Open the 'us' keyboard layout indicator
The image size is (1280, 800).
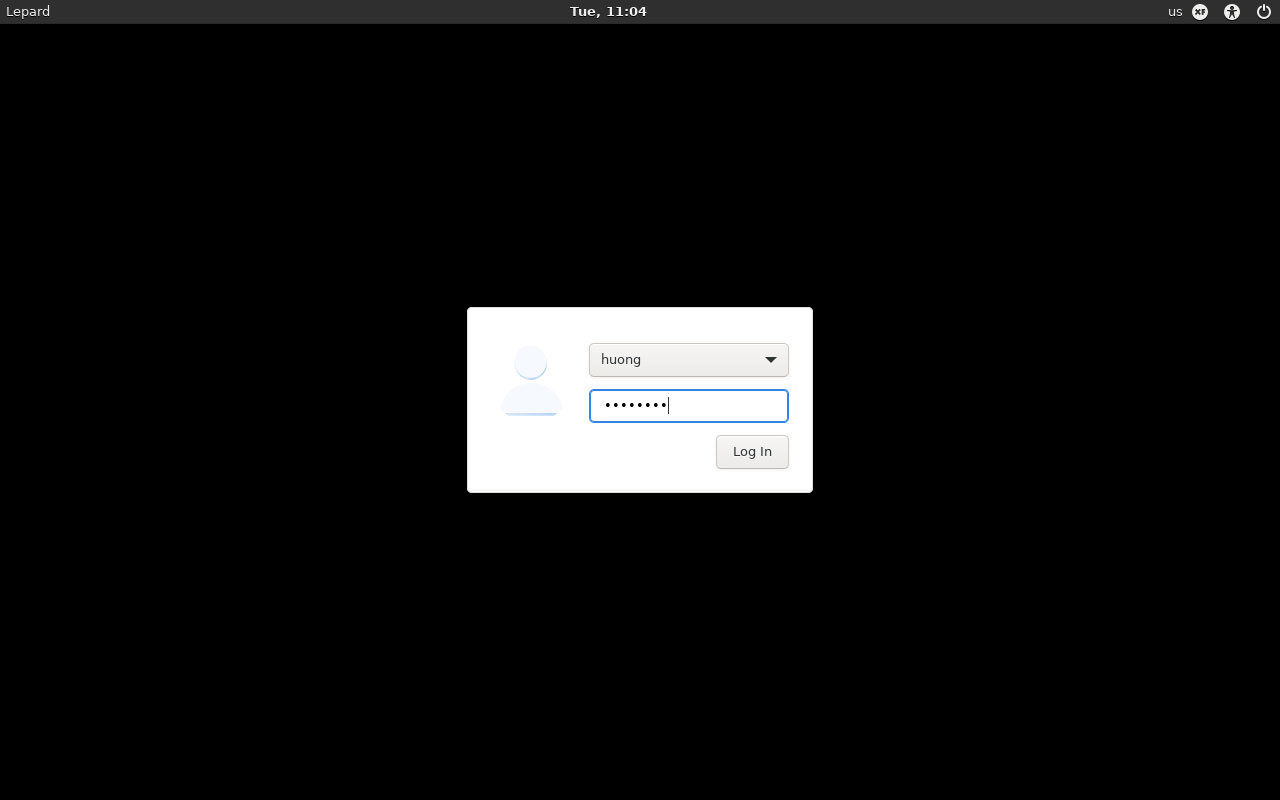pos(1175,12)
